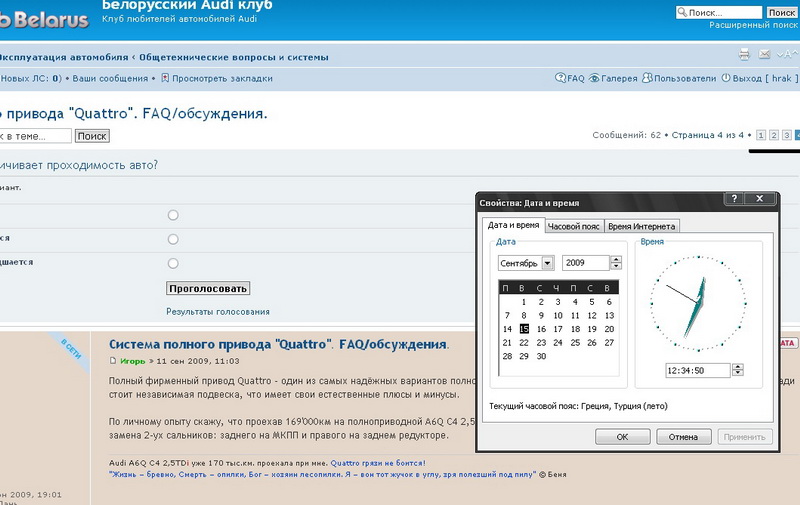Select the first poll radio button

point(173,215)
